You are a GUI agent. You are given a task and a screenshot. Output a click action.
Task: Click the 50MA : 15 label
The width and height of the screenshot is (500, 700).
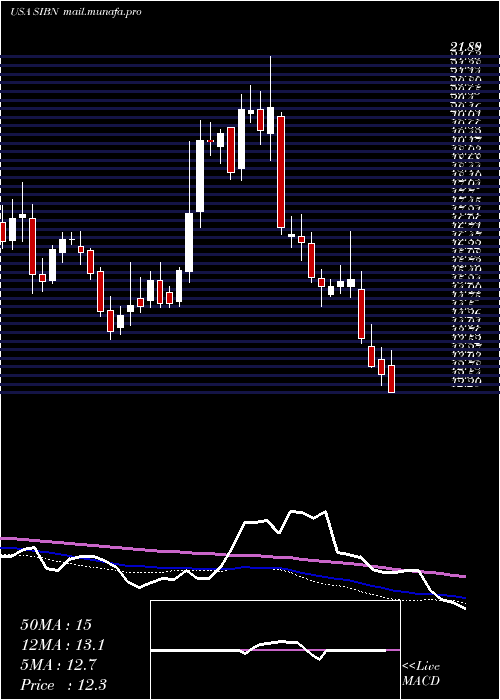tap(56, 625)
